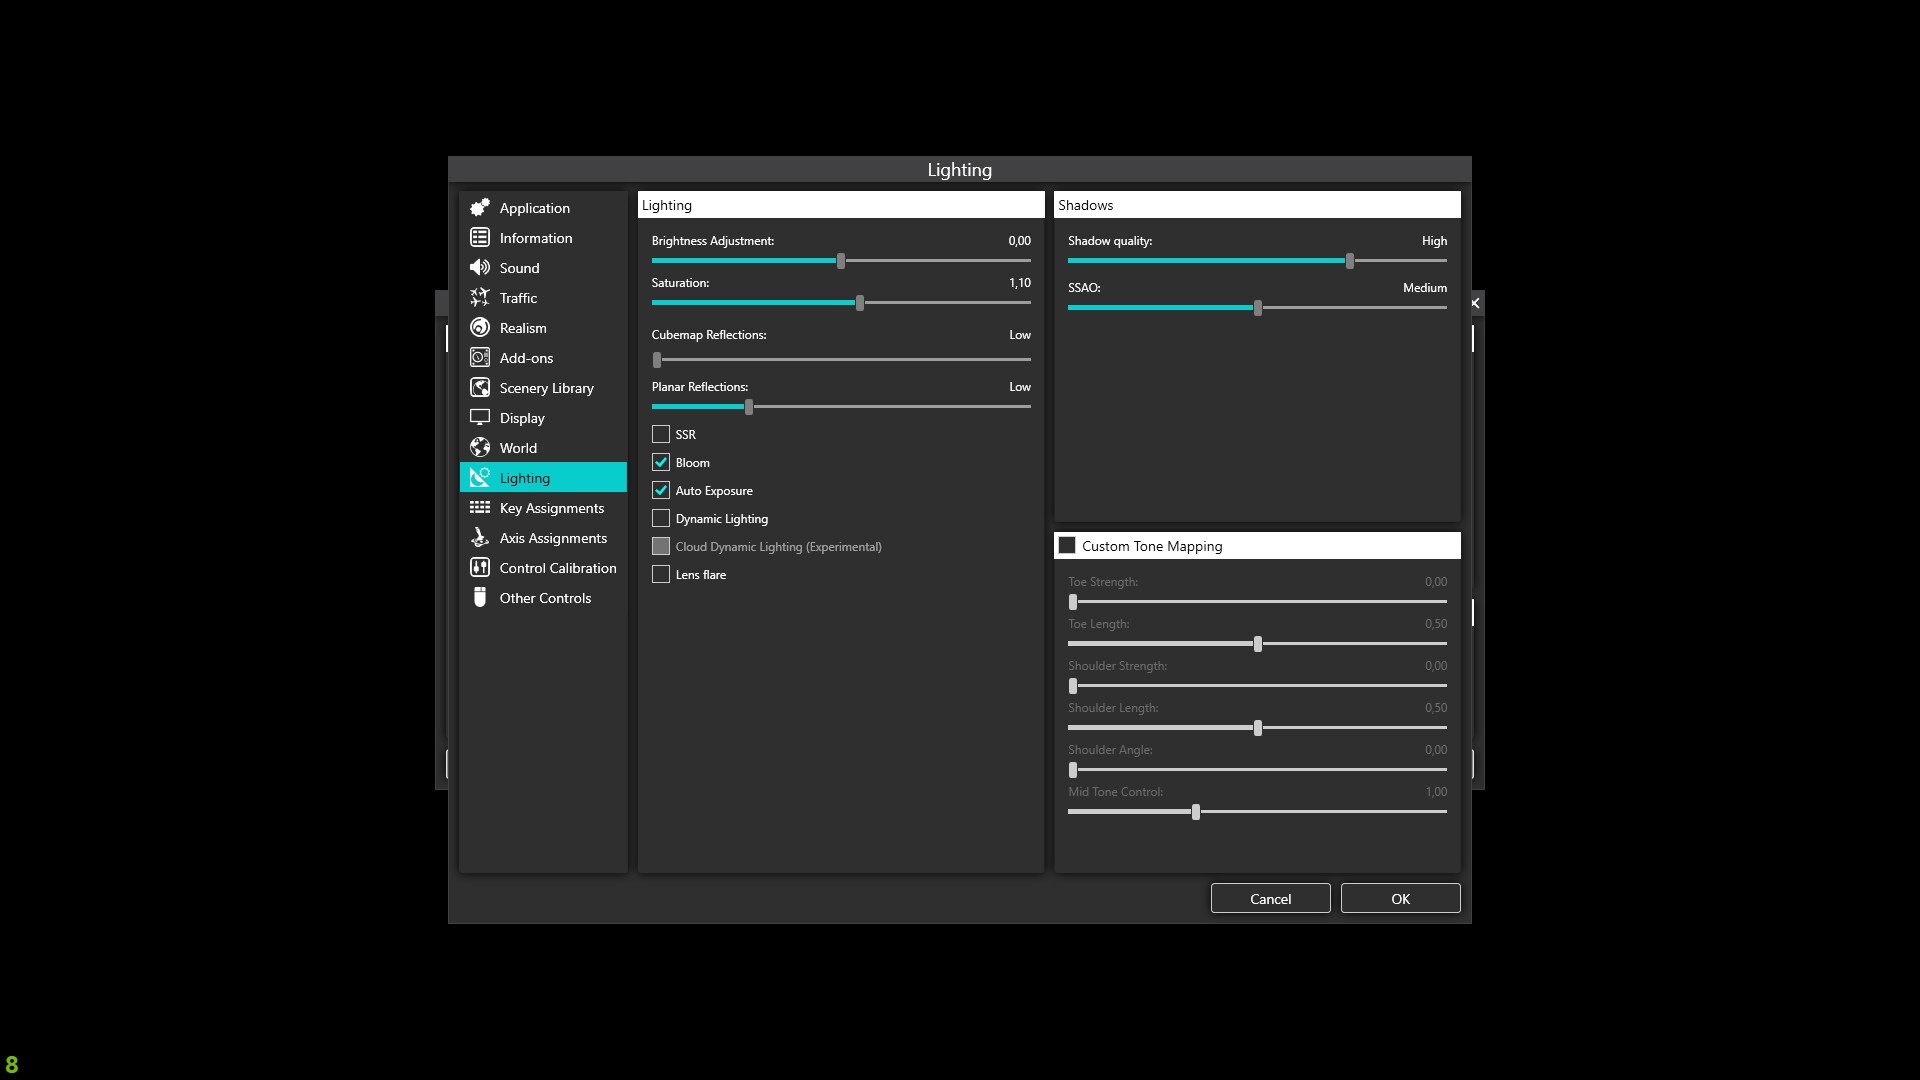Click the Realism icon in sidebar
This screenshot has height=1080, width=1920.
click(x=480, y=328)
